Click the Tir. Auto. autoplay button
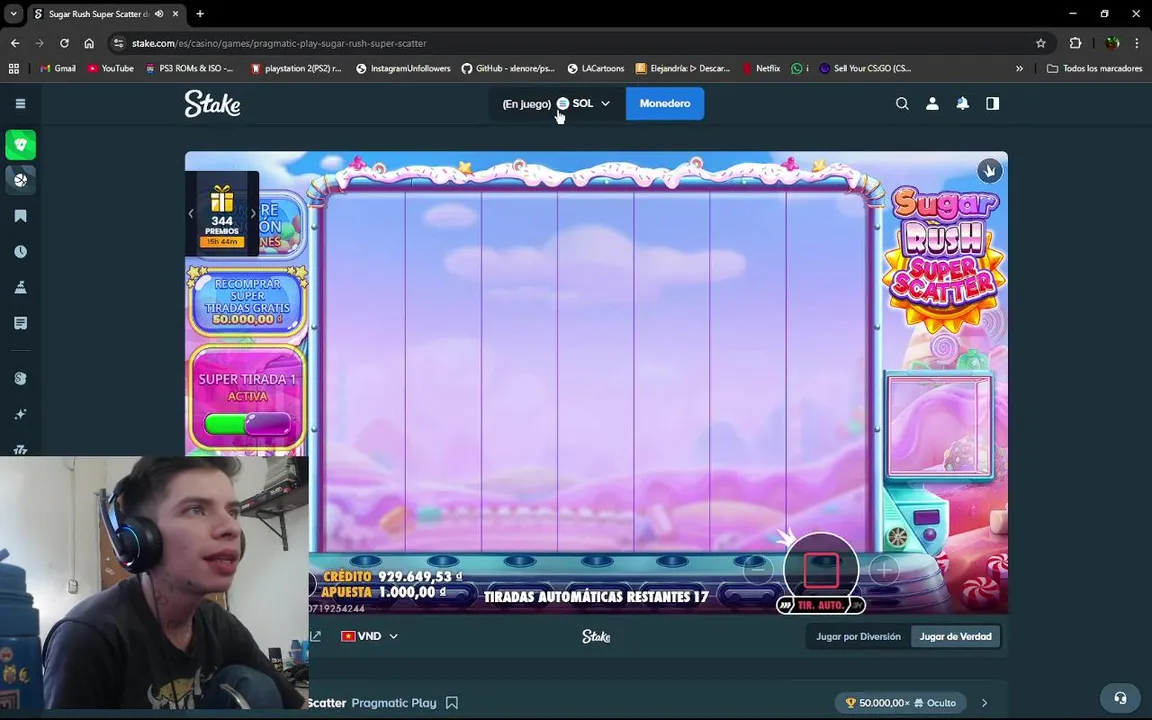Viewport: 1152px width, 720px height. pyautogui.click(x=821, y=605)
